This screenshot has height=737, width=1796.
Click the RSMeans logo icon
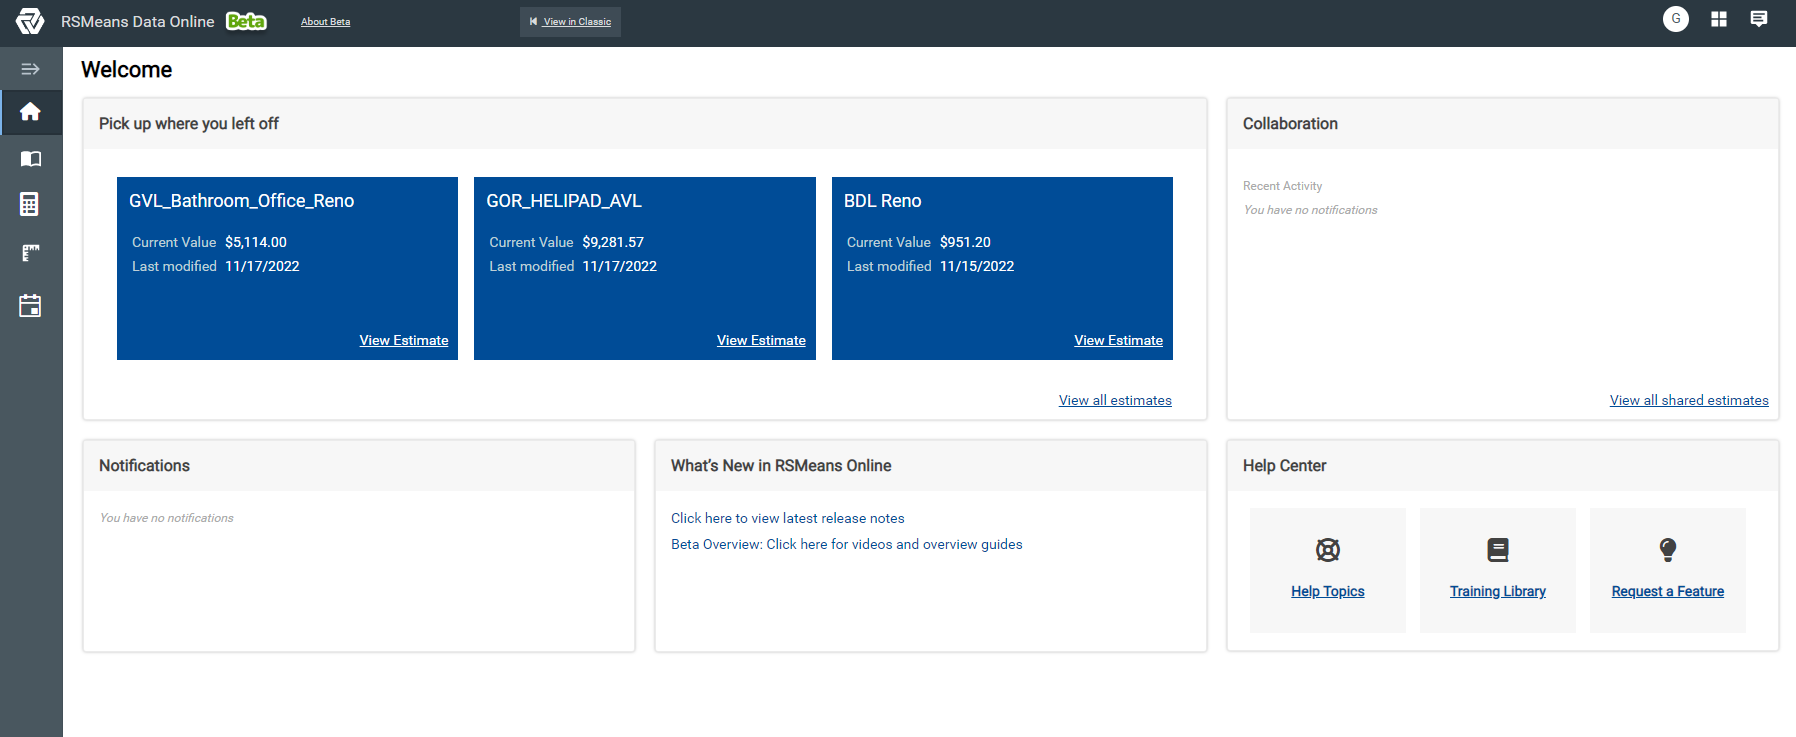tap(30, 21)
